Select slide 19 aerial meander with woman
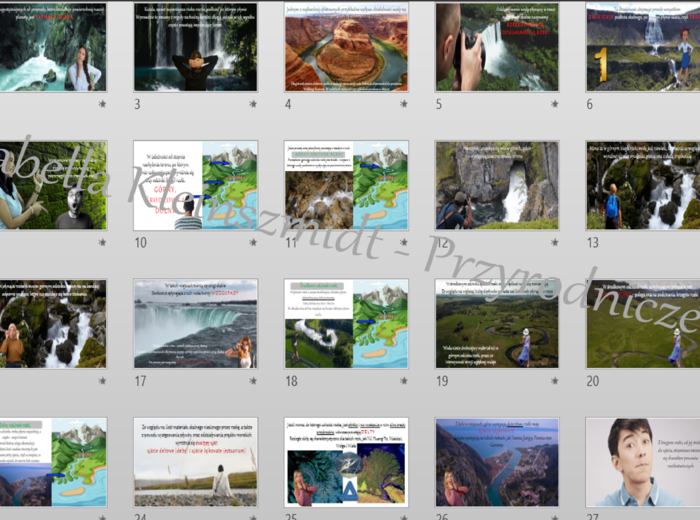 click(497, 324)
